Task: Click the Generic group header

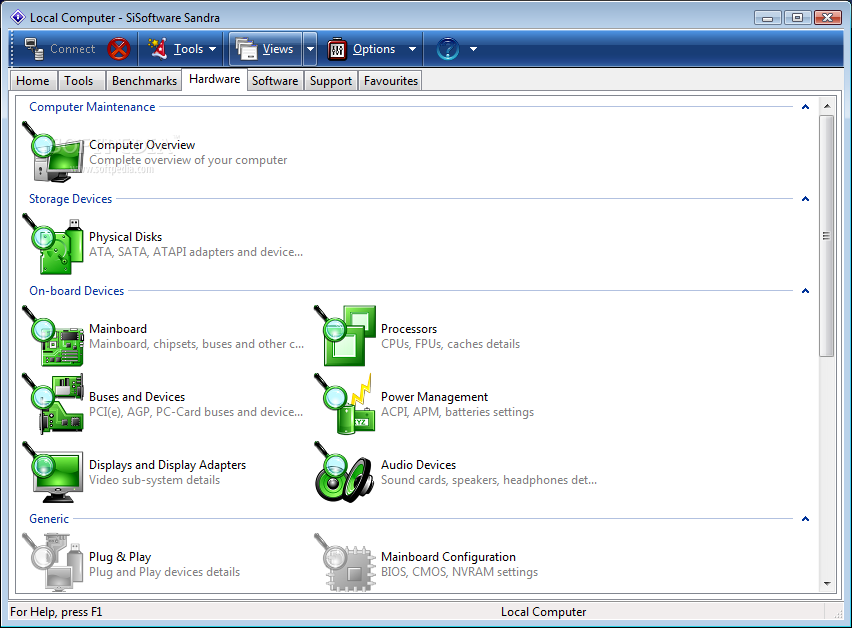Action: [49, 519]
